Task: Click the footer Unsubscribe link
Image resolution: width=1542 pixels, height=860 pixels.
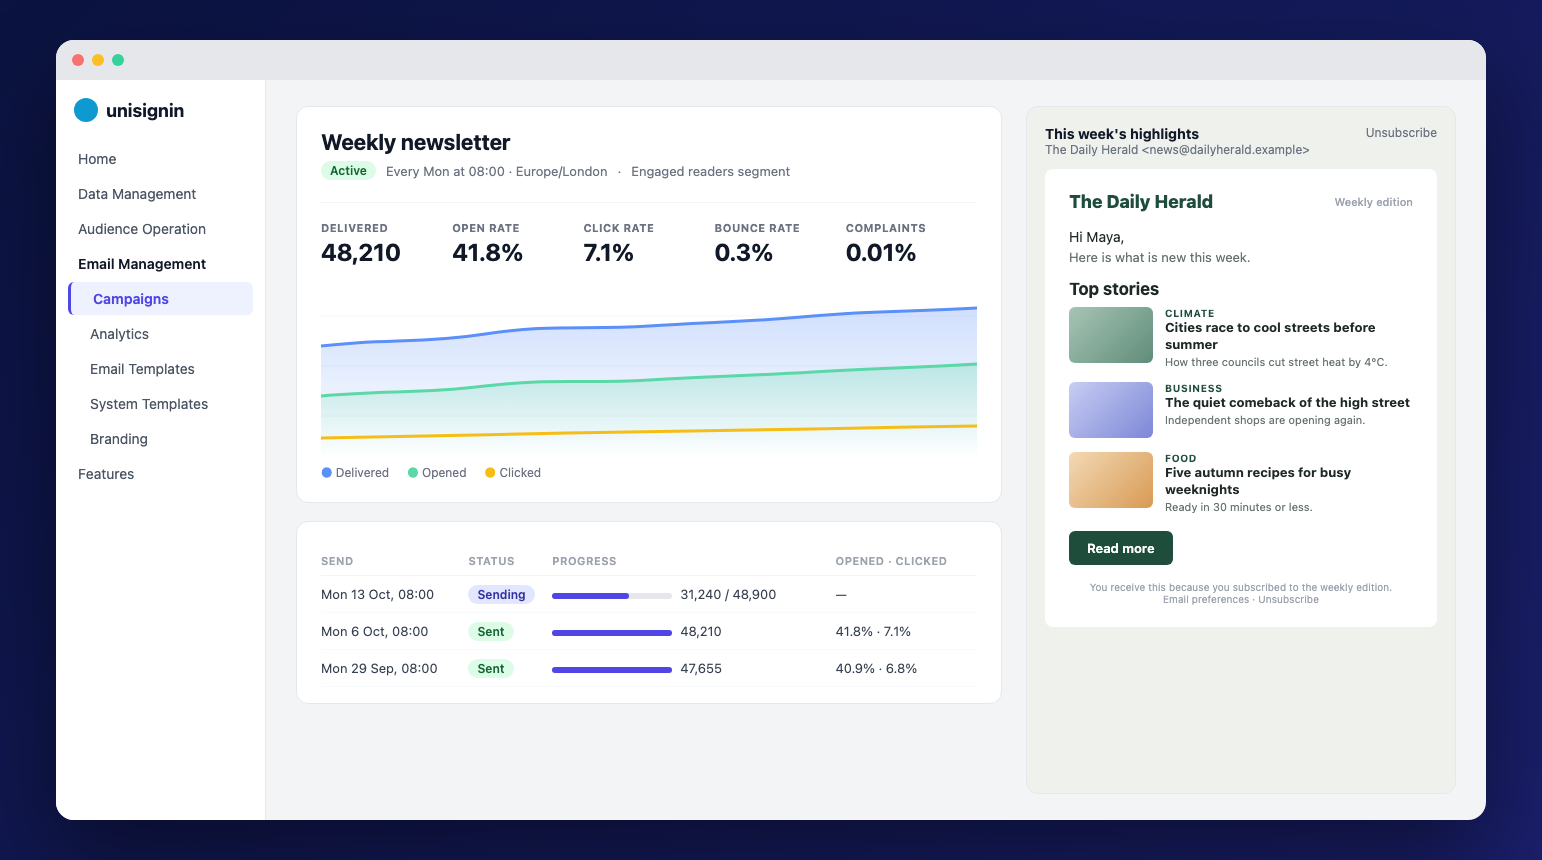Action: (x=1288, y=600)
